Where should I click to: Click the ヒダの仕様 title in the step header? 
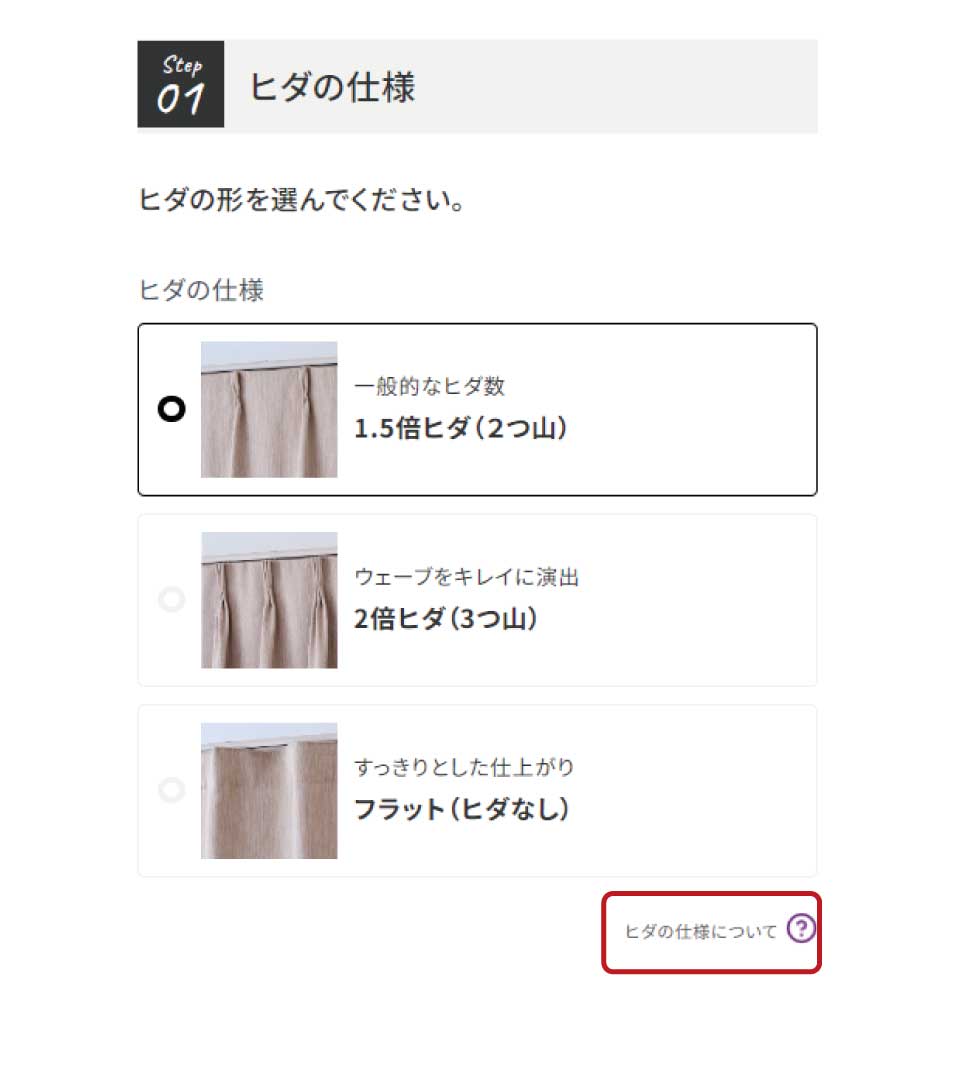332,87
